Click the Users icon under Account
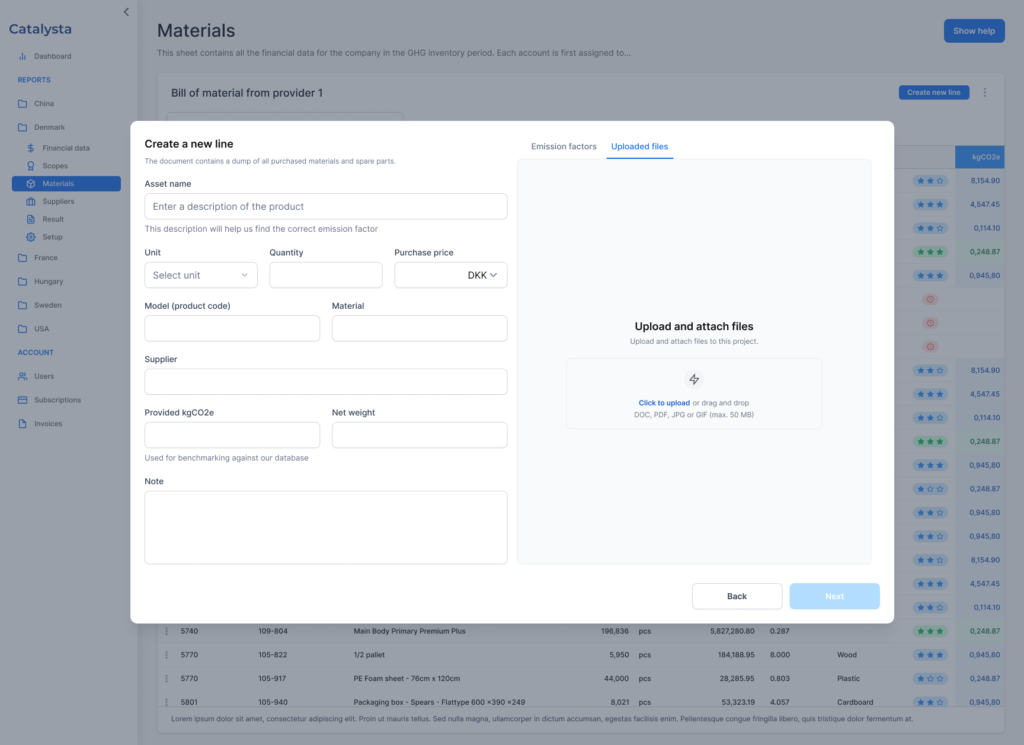Image resolution: width=1024 pixels, height=745 pixels. [x=23, y=376]
